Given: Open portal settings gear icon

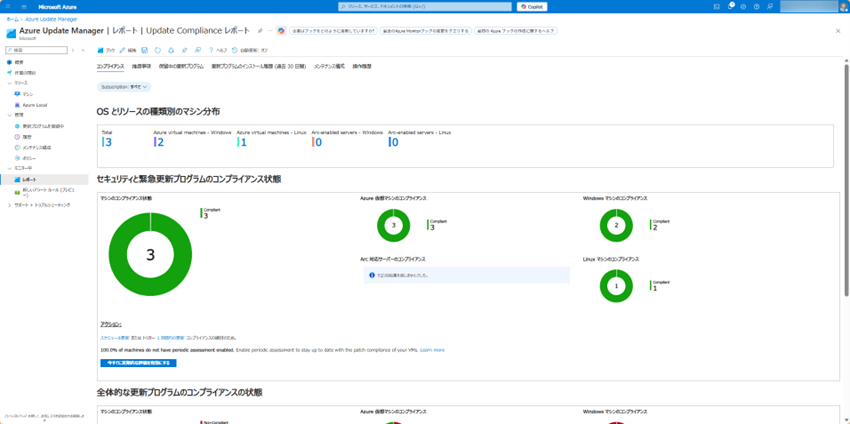Looking at the screenshot, I should coord(745,6).
